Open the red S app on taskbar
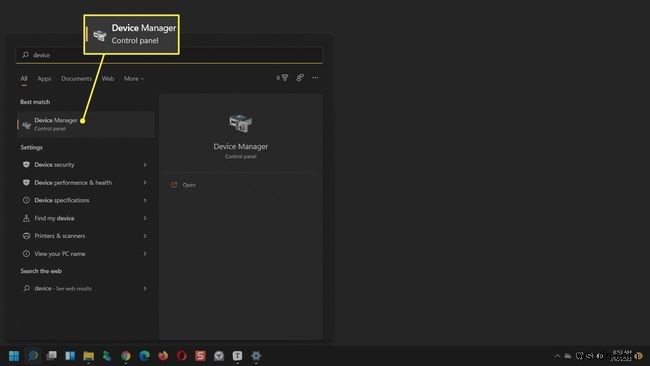 200,356
